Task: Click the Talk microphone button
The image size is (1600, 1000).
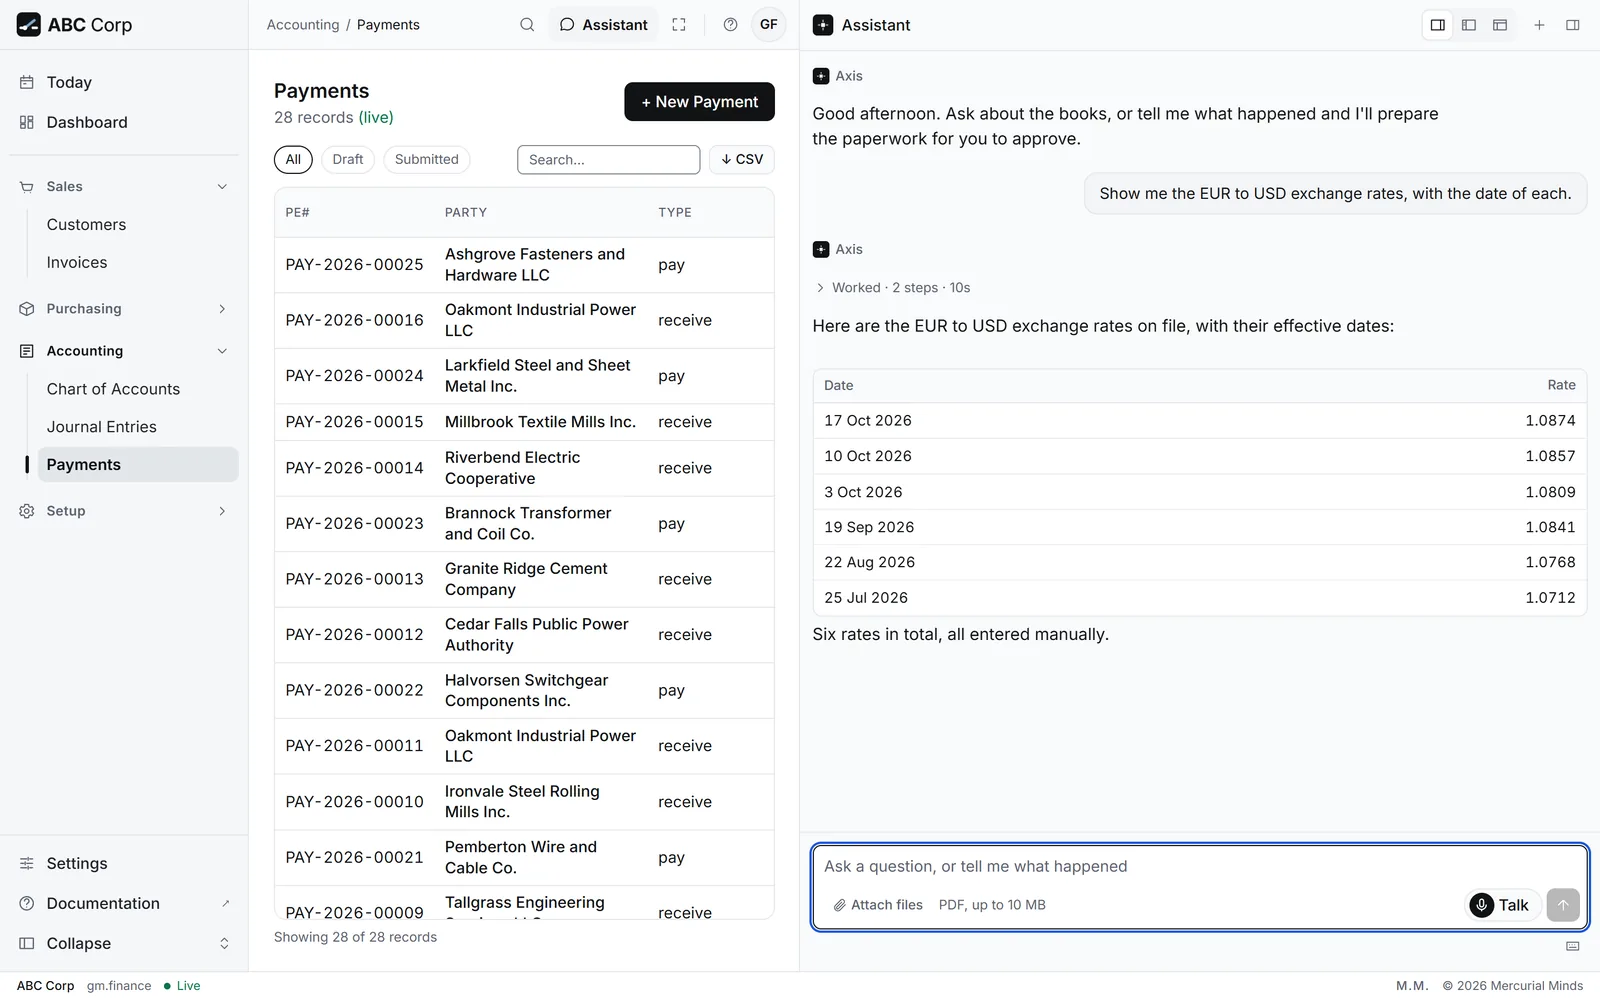Action: (x=1502, y=905)
